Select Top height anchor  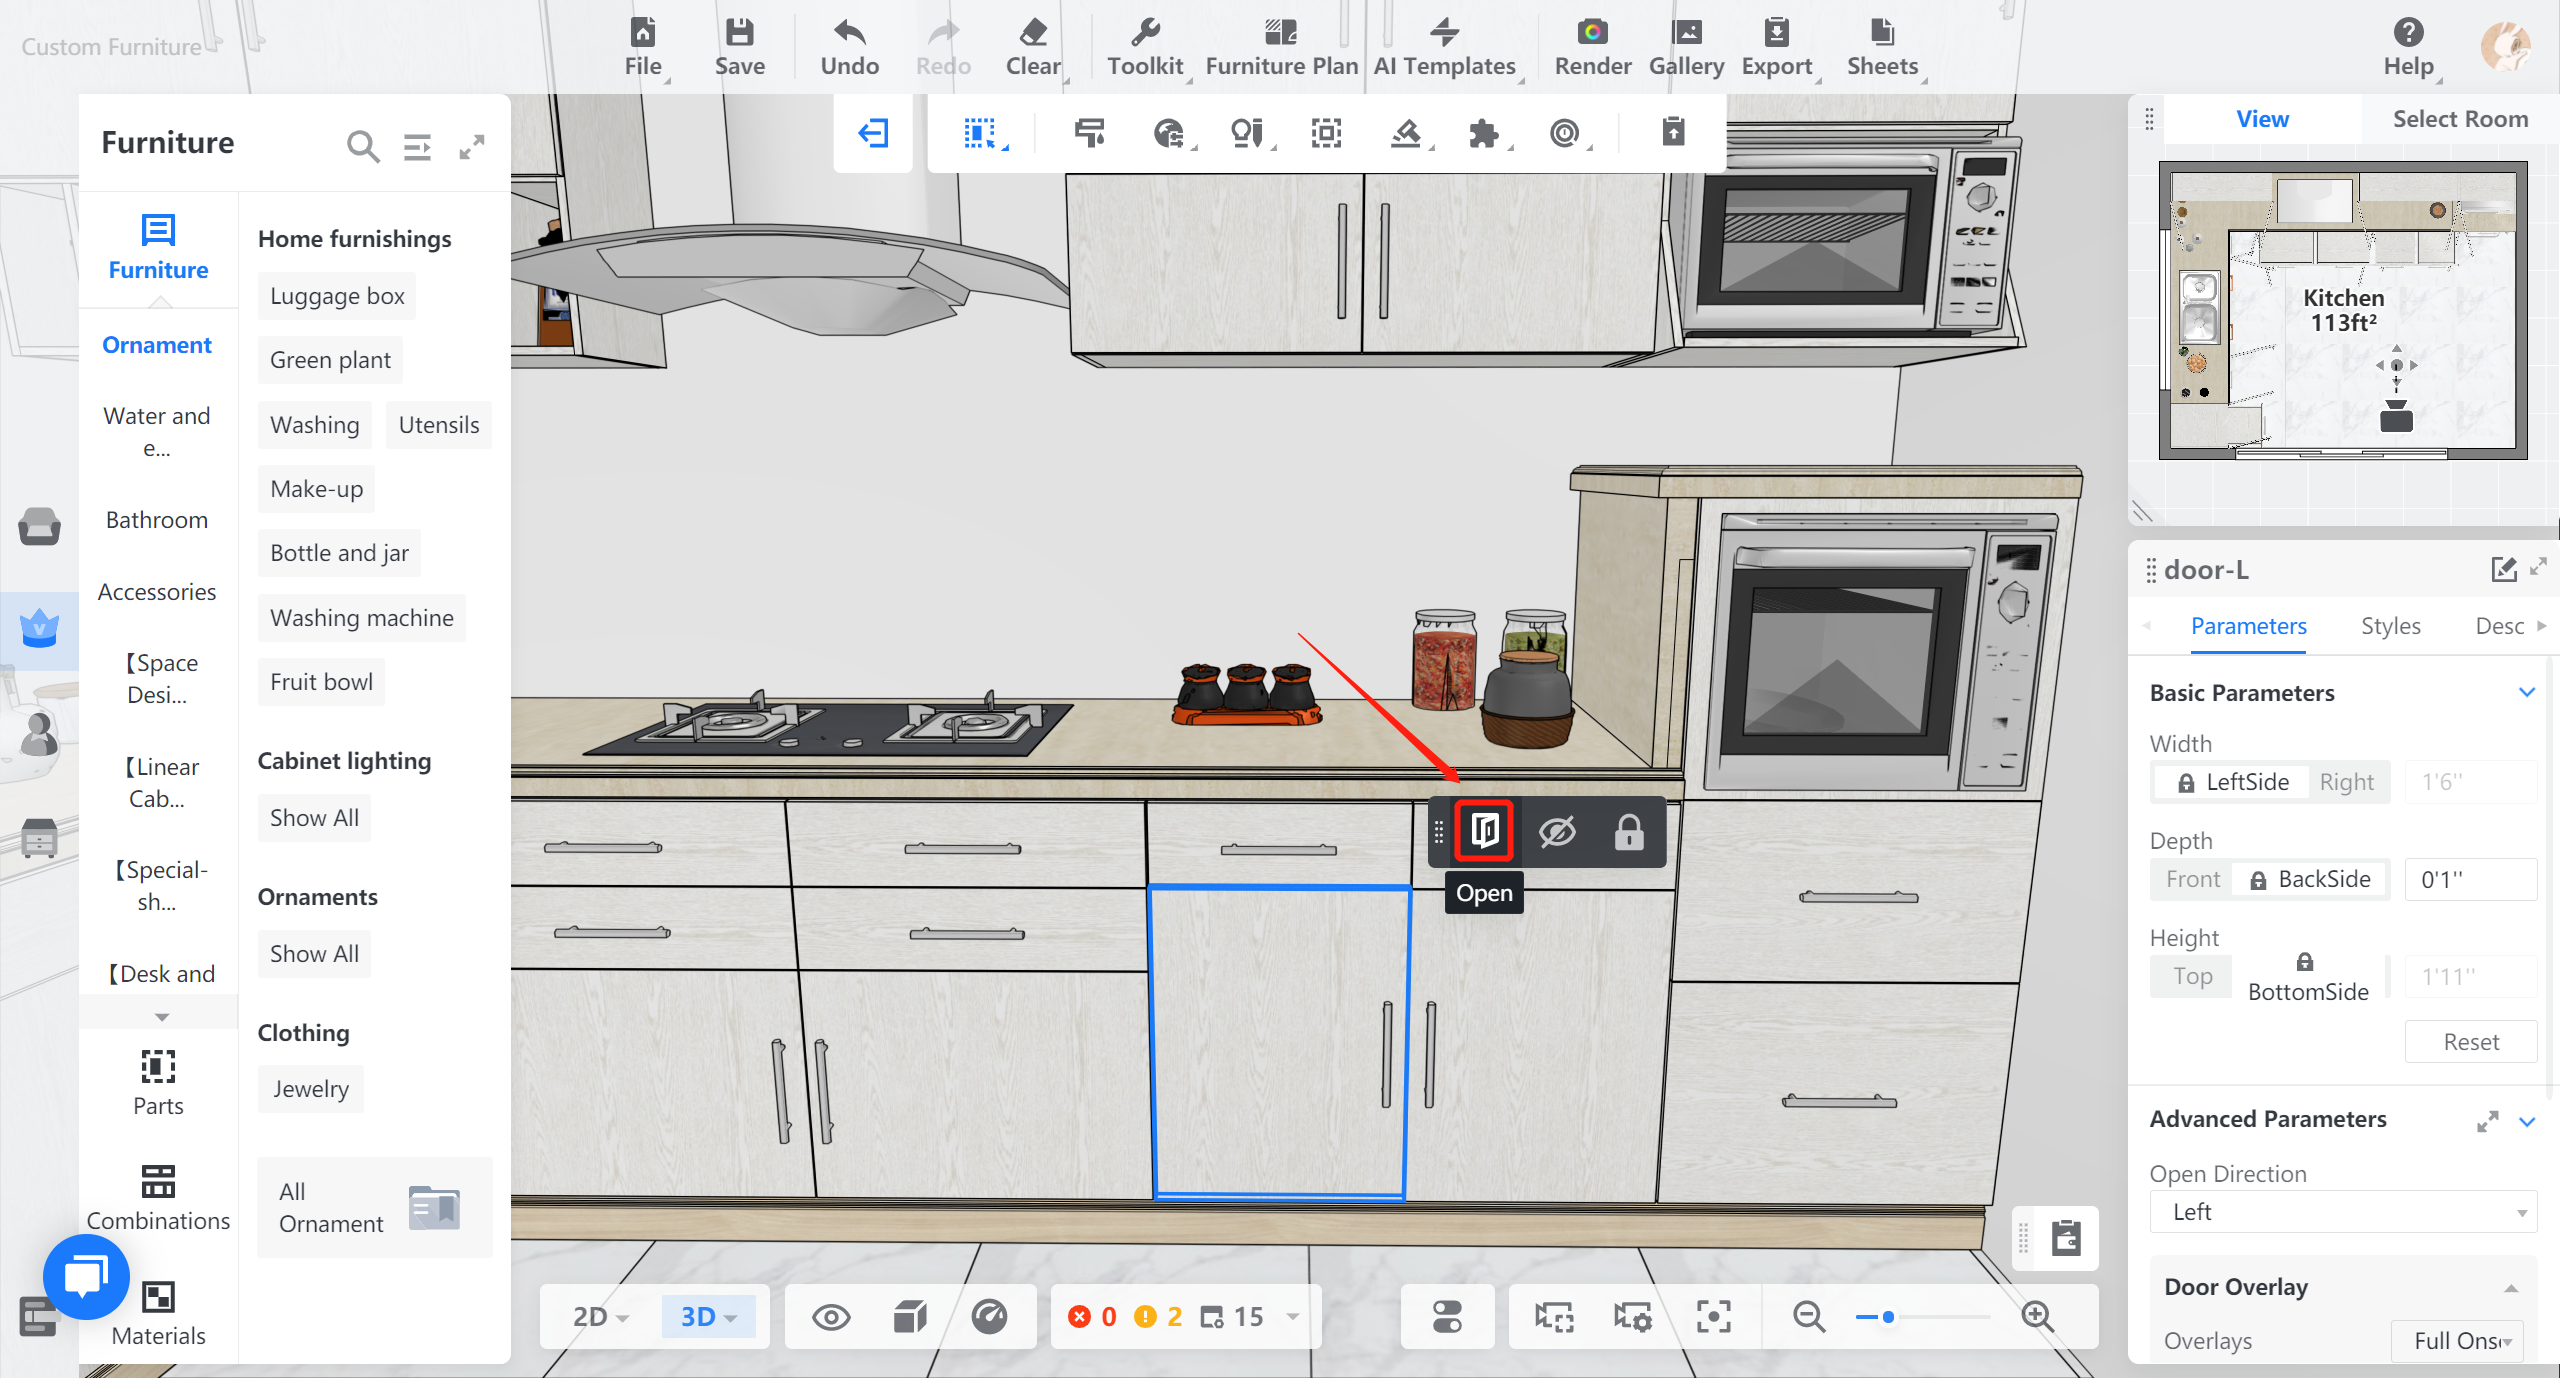click(x=2192, y=976)
